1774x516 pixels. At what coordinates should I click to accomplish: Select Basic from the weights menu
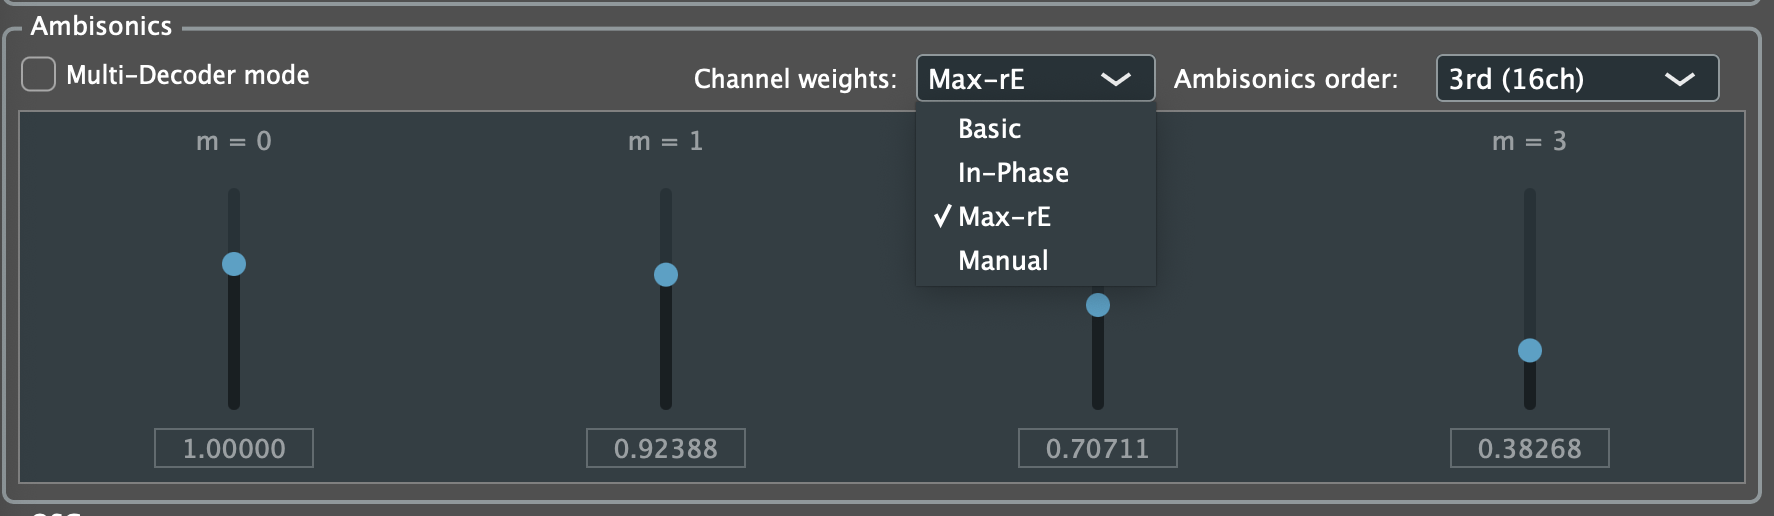pyautogui.click(x=989, y=129)
